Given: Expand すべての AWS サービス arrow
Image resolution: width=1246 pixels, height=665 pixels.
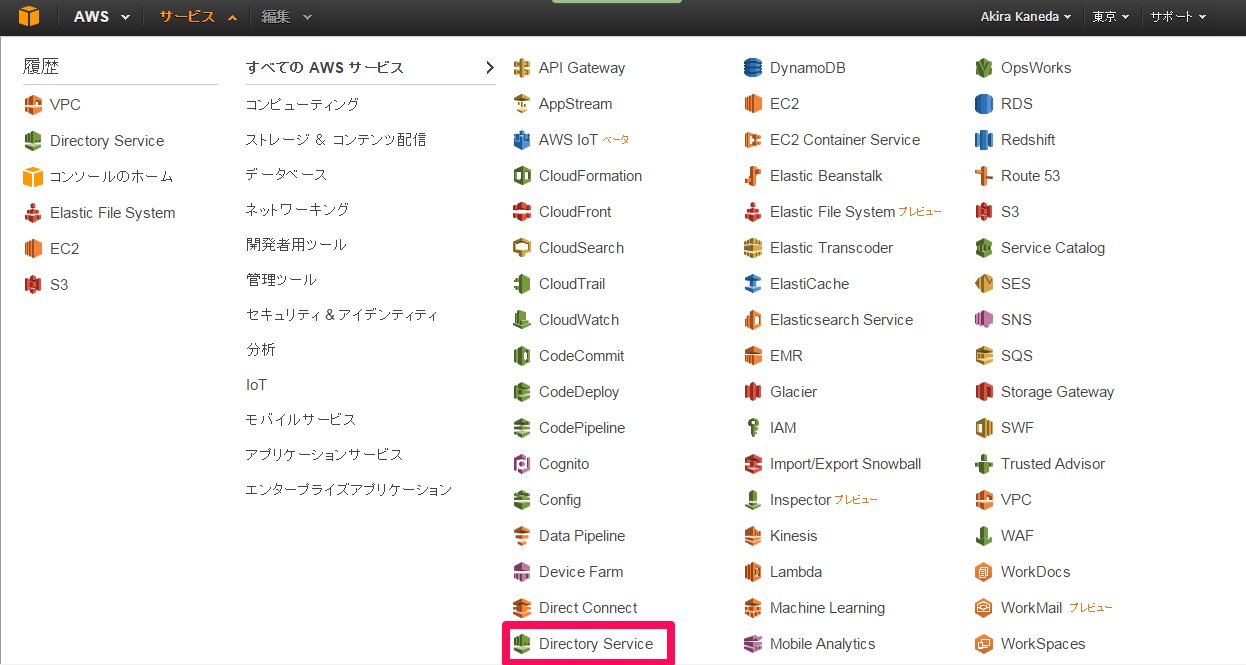Looking at the screenshot, I should pos(489,68).
